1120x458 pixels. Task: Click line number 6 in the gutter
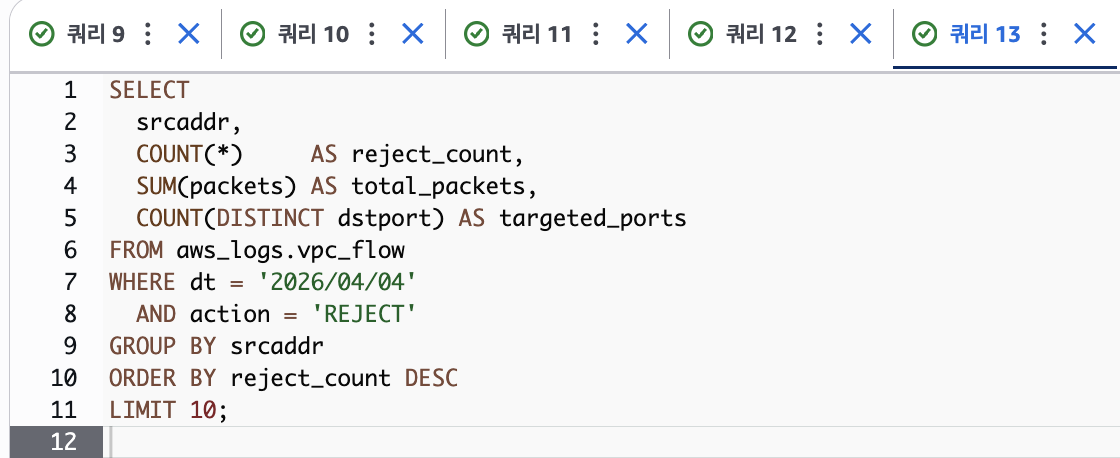point(69,251)
